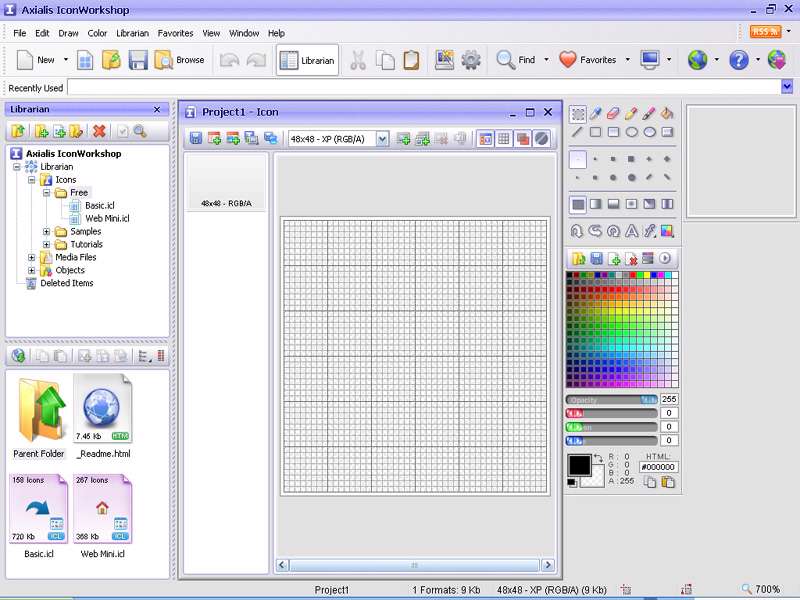This screenshot has width=800, height=600.
Task: Collapse the Free folder in tree
Action: 46,193
